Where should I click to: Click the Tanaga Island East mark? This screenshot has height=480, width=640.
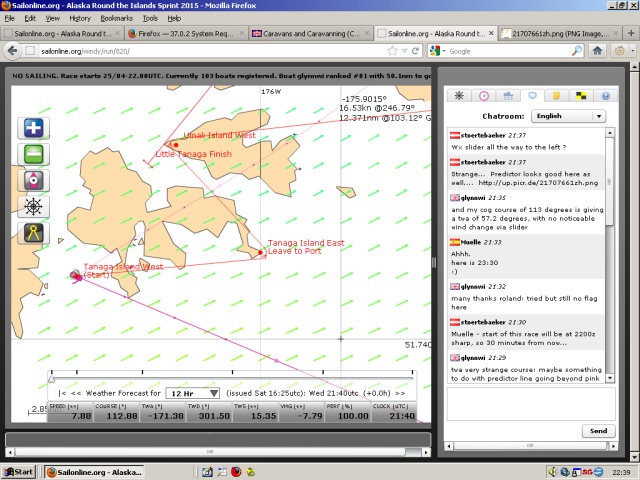pos(260,253)
